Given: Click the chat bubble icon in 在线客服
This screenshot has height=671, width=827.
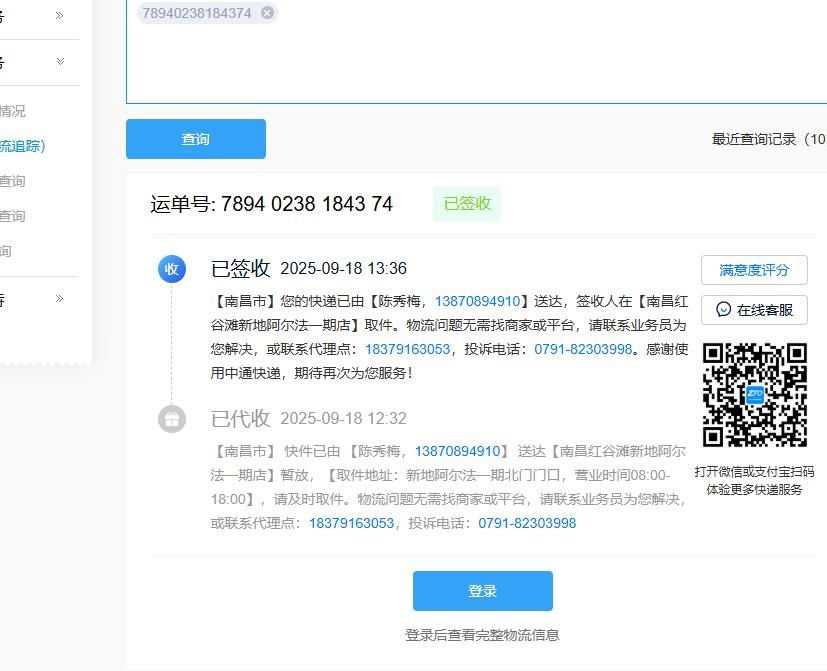Looking at the screenshot, I should coord(724,310).
